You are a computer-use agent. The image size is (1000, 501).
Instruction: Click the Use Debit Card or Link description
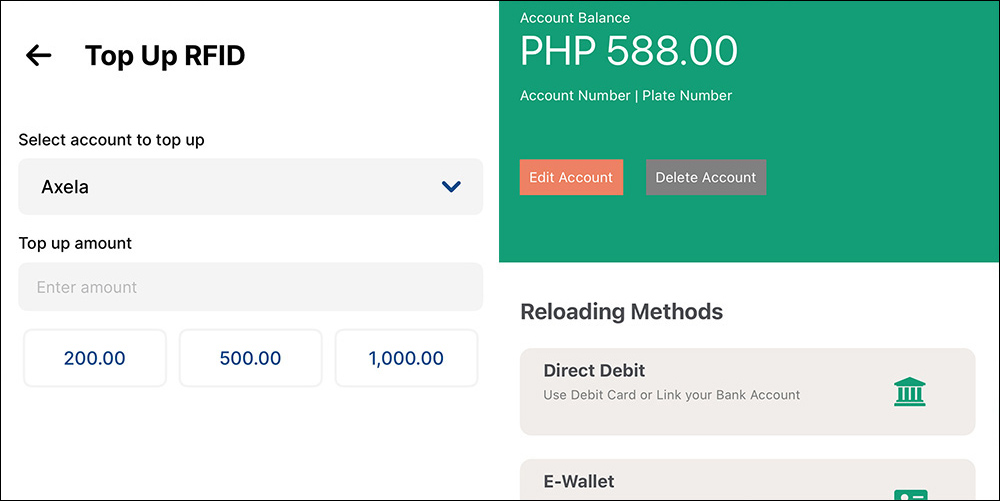tap(672, 395)
